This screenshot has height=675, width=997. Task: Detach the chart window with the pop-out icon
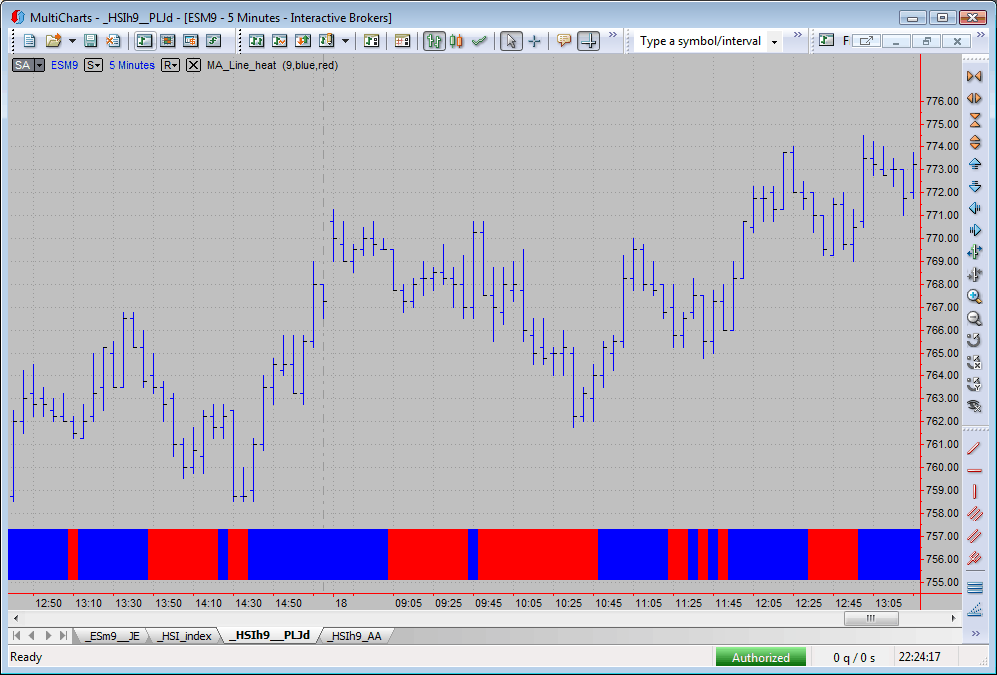pyautogui.click(x=866, y=41)
